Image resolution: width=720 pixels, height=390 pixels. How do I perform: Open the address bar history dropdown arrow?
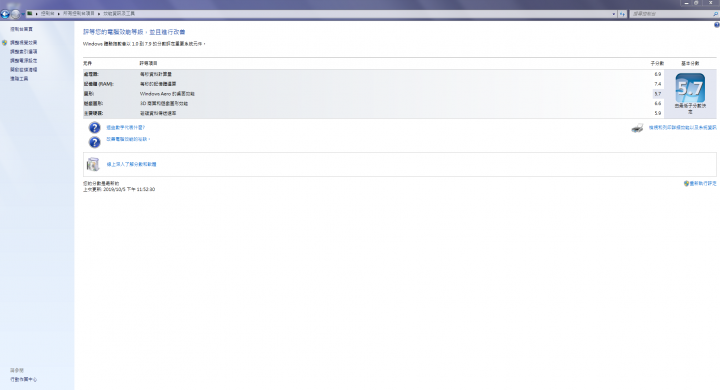coord(614,14)
